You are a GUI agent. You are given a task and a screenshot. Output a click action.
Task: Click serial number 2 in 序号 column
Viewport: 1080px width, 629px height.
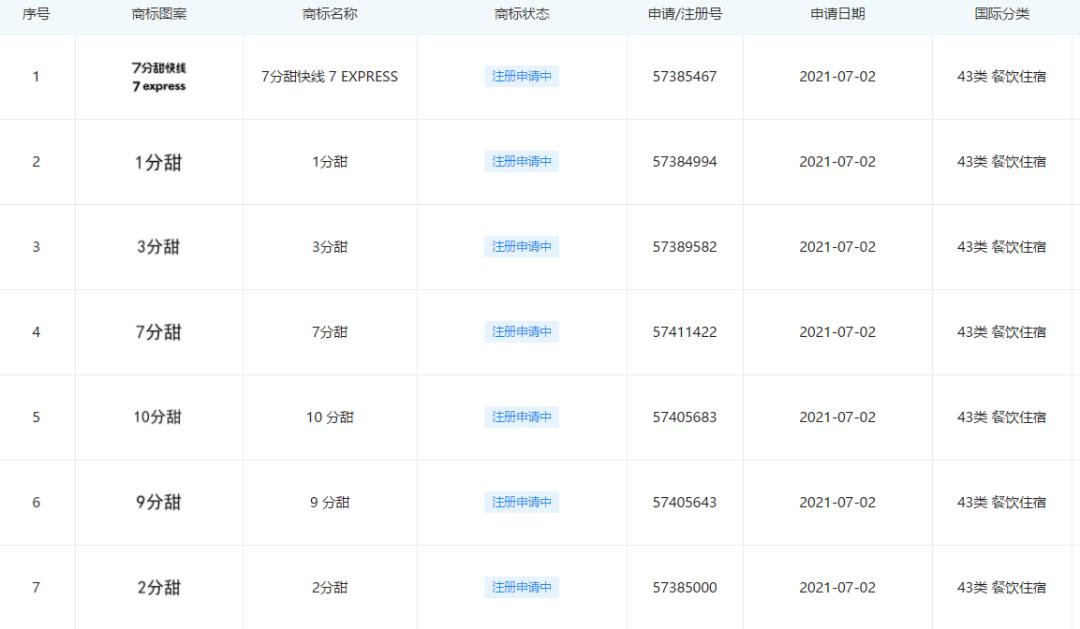(x=36, y=162)
